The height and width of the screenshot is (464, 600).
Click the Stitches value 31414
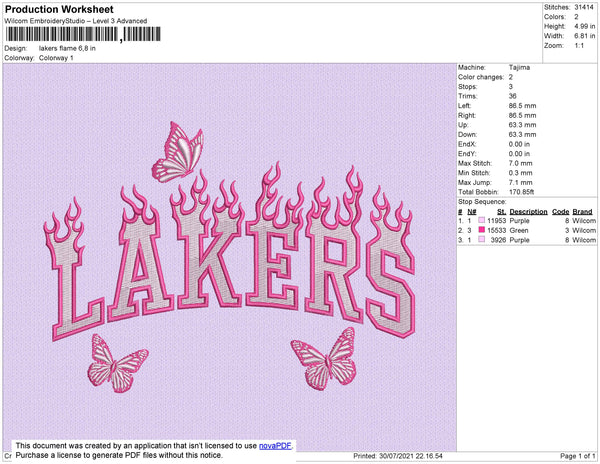pos(584,7)
